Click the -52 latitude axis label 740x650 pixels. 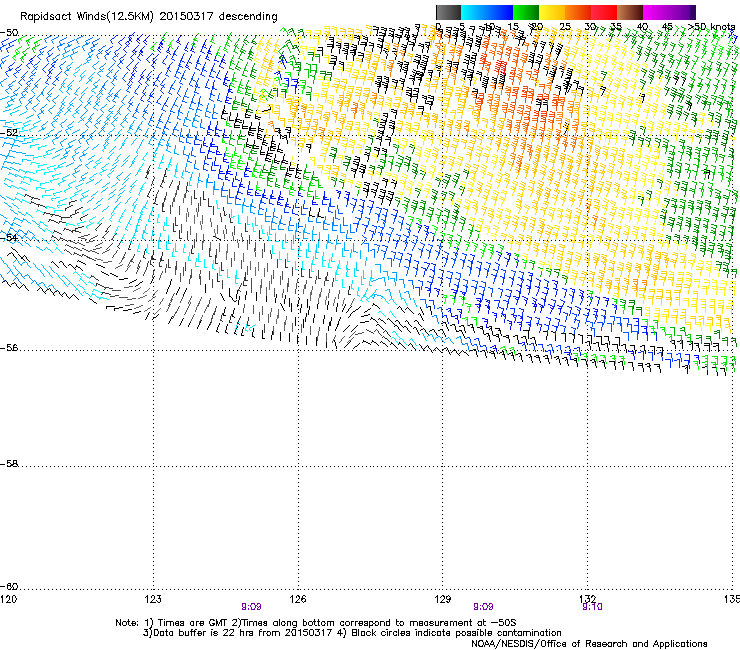click(x=9, y=133)
